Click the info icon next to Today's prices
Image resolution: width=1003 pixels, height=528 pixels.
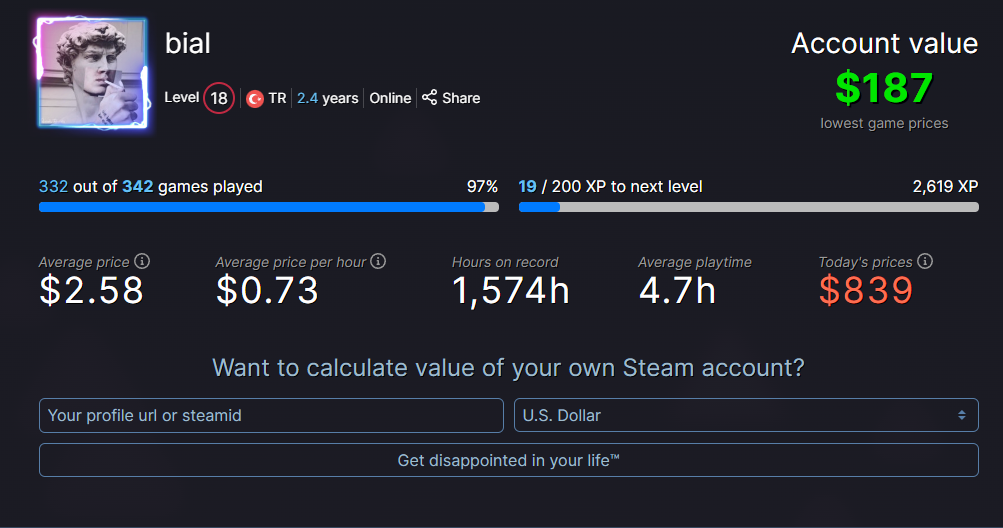(x=925, y=261)
